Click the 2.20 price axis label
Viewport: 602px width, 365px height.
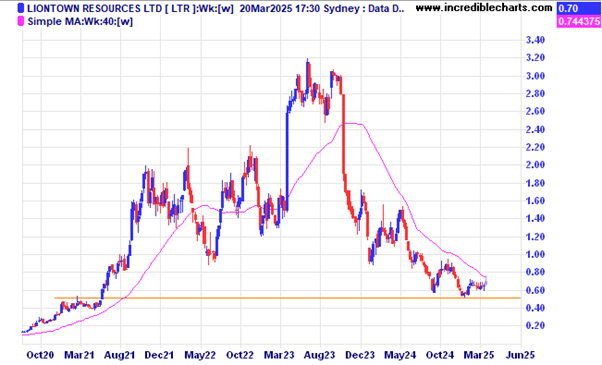pos(535,147)
